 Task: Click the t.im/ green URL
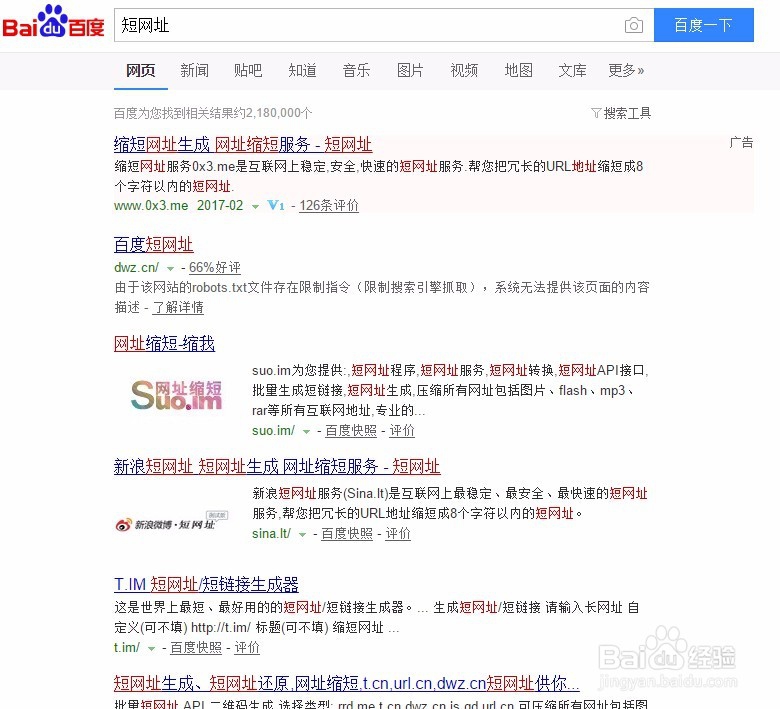127,647
